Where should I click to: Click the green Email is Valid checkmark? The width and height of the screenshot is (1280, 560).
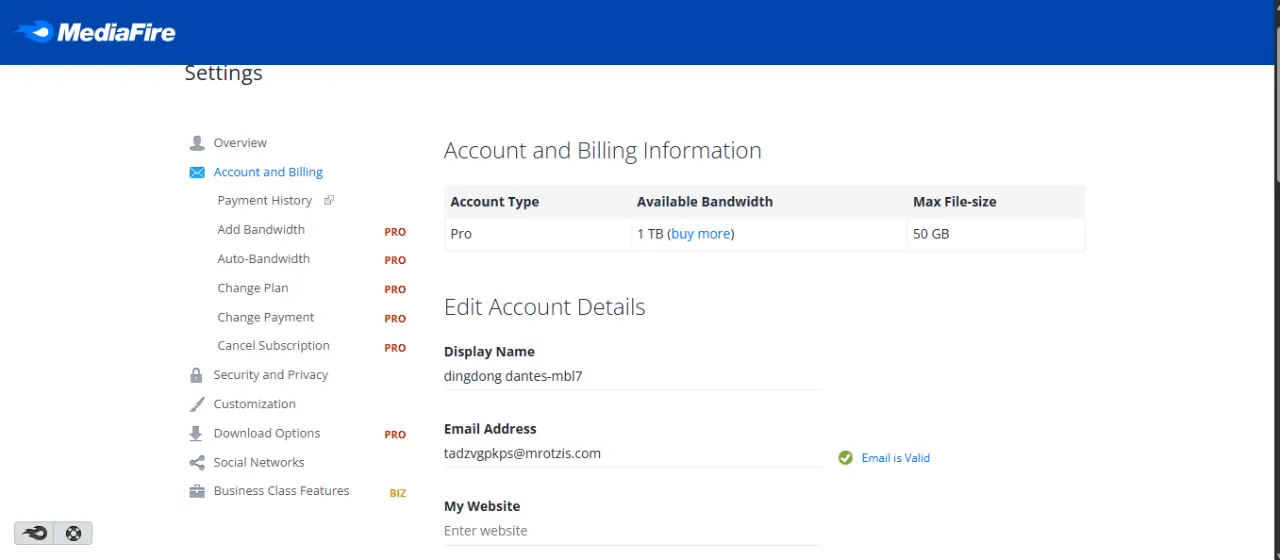(845, 458)
